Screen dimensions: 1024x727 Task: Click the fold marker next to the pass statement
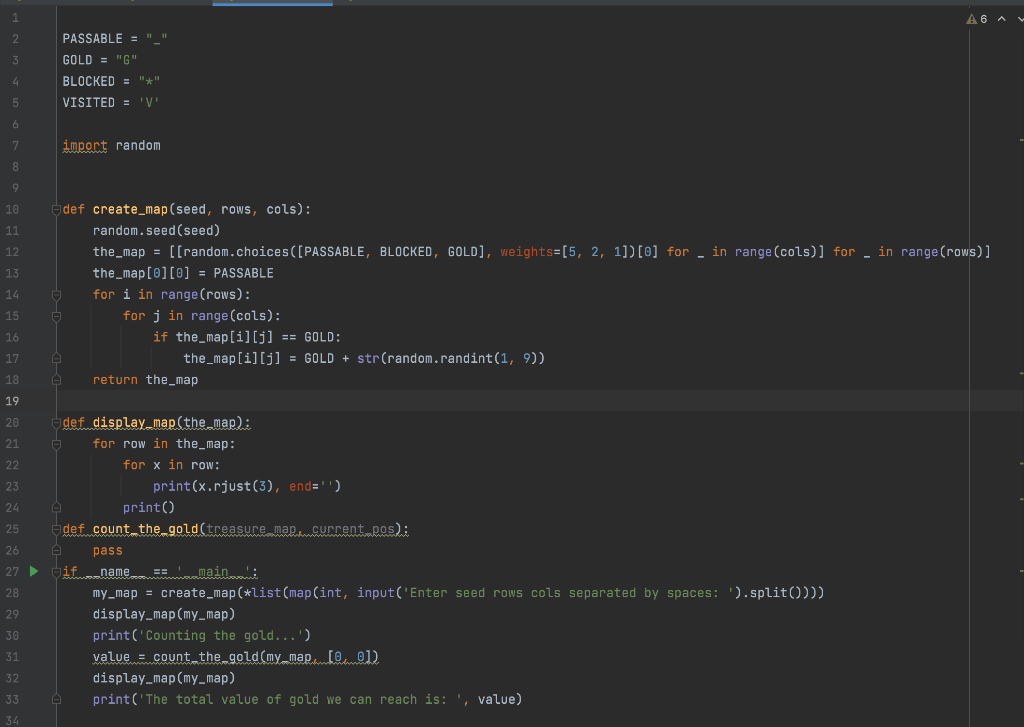(x=57, y=550)
